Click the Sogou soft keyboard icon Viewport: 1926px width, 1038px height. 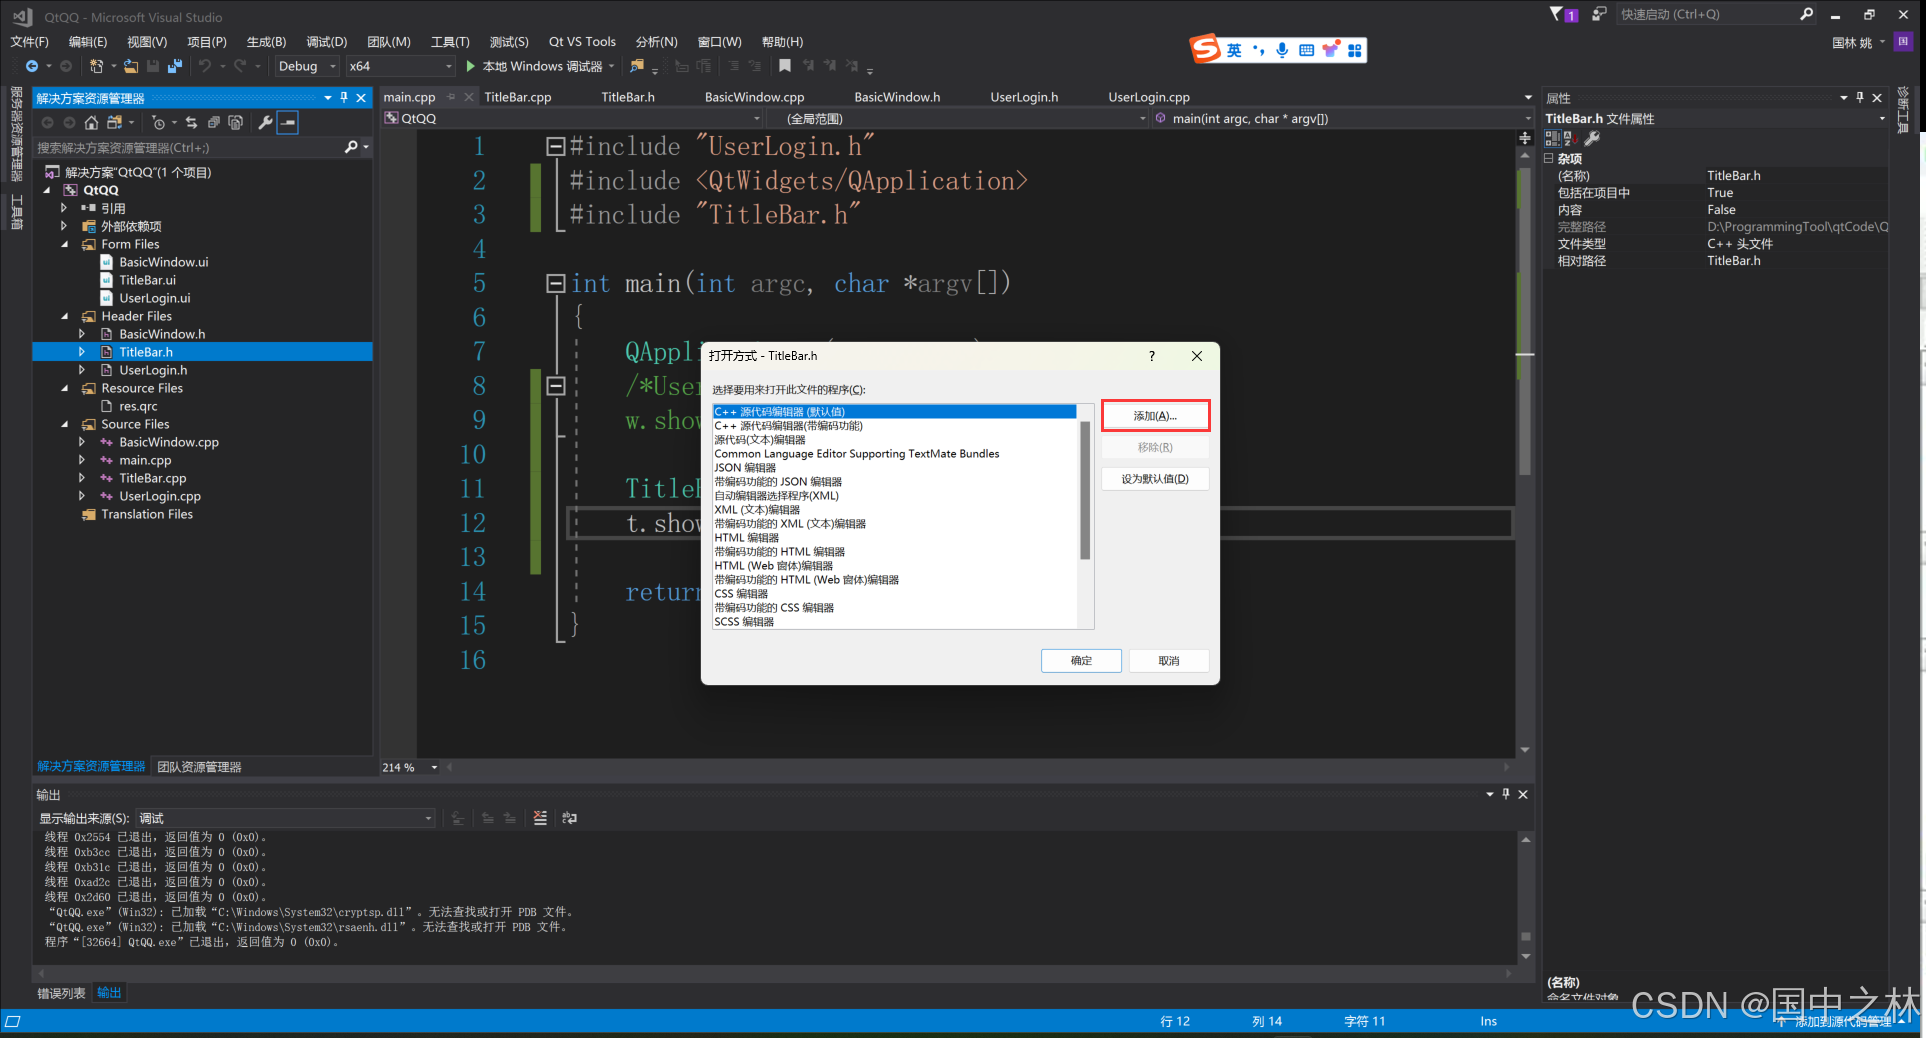[1306, 50]
